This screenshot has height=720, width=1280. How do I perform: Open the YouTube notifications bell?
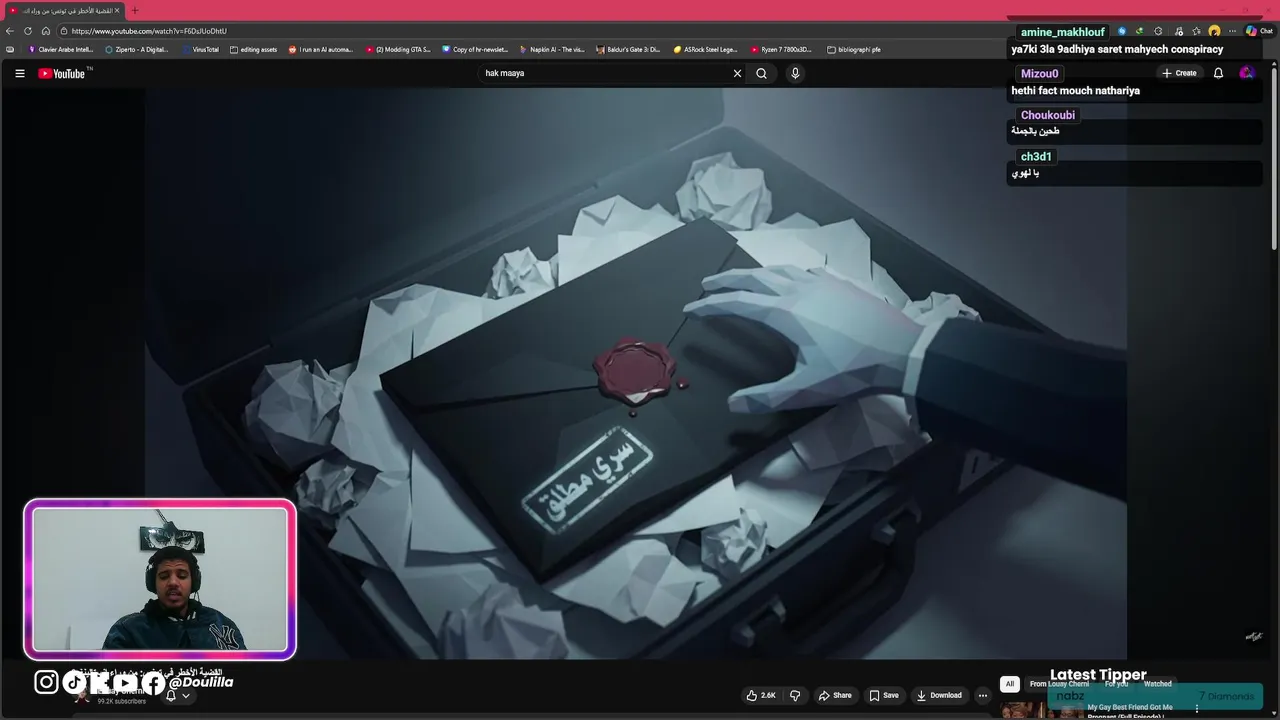1218,73
